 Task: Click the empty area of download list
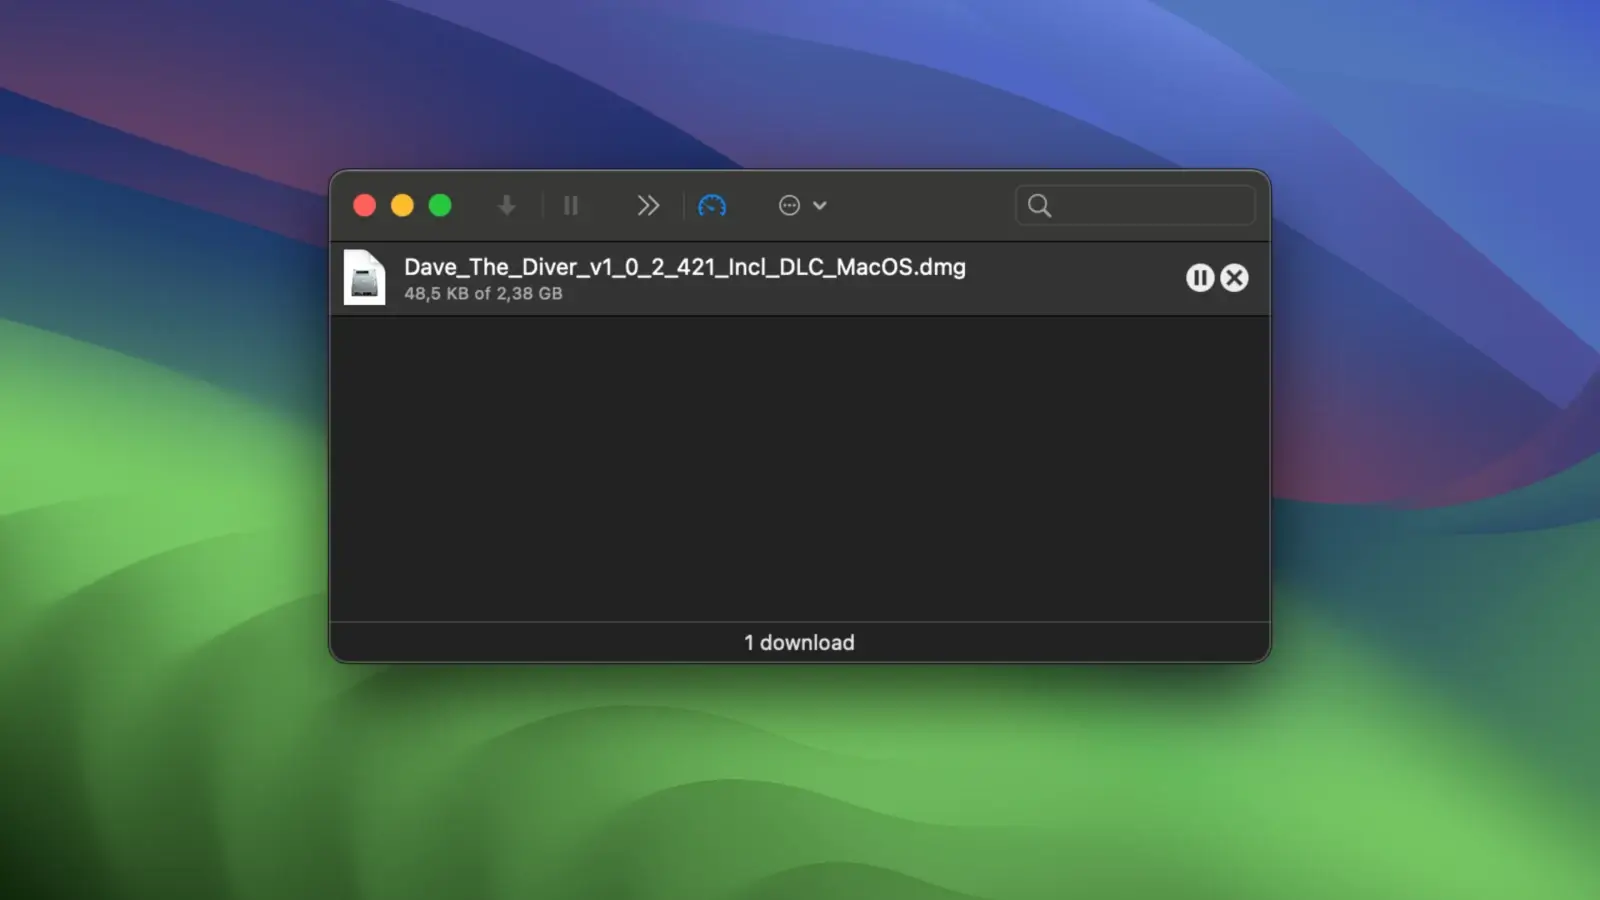pyautogui.click(x=800, y=470)
